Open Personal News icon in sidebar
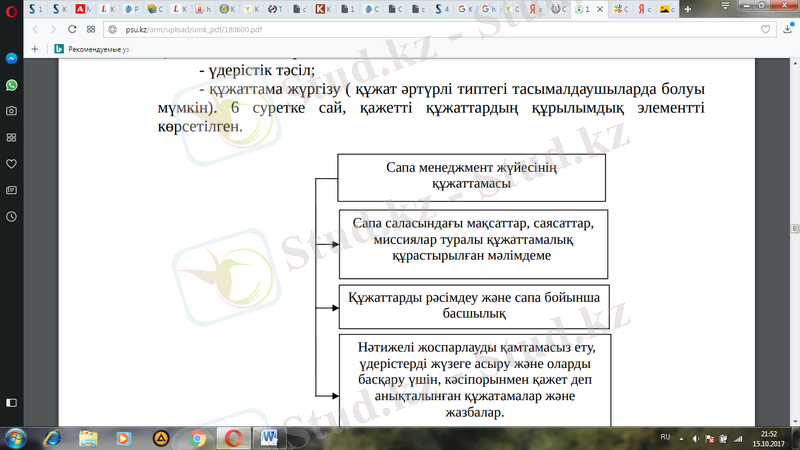 pyautogui.click(x=10, y=189)
